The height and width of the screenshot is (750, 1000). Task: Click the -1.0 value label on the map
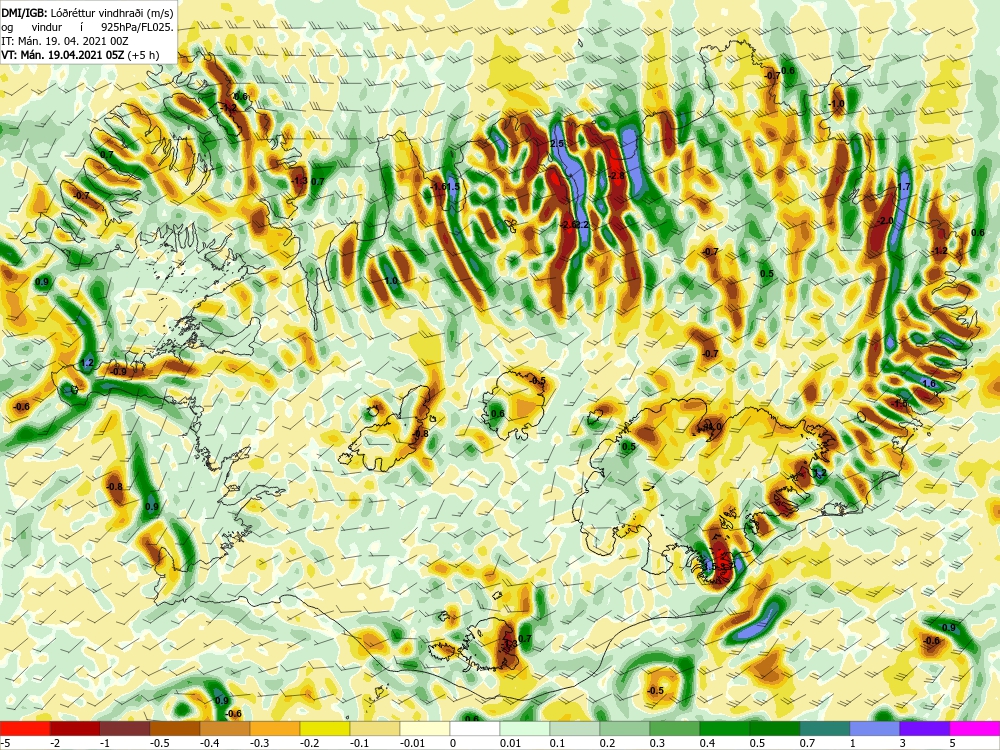[x=836, y=104]
